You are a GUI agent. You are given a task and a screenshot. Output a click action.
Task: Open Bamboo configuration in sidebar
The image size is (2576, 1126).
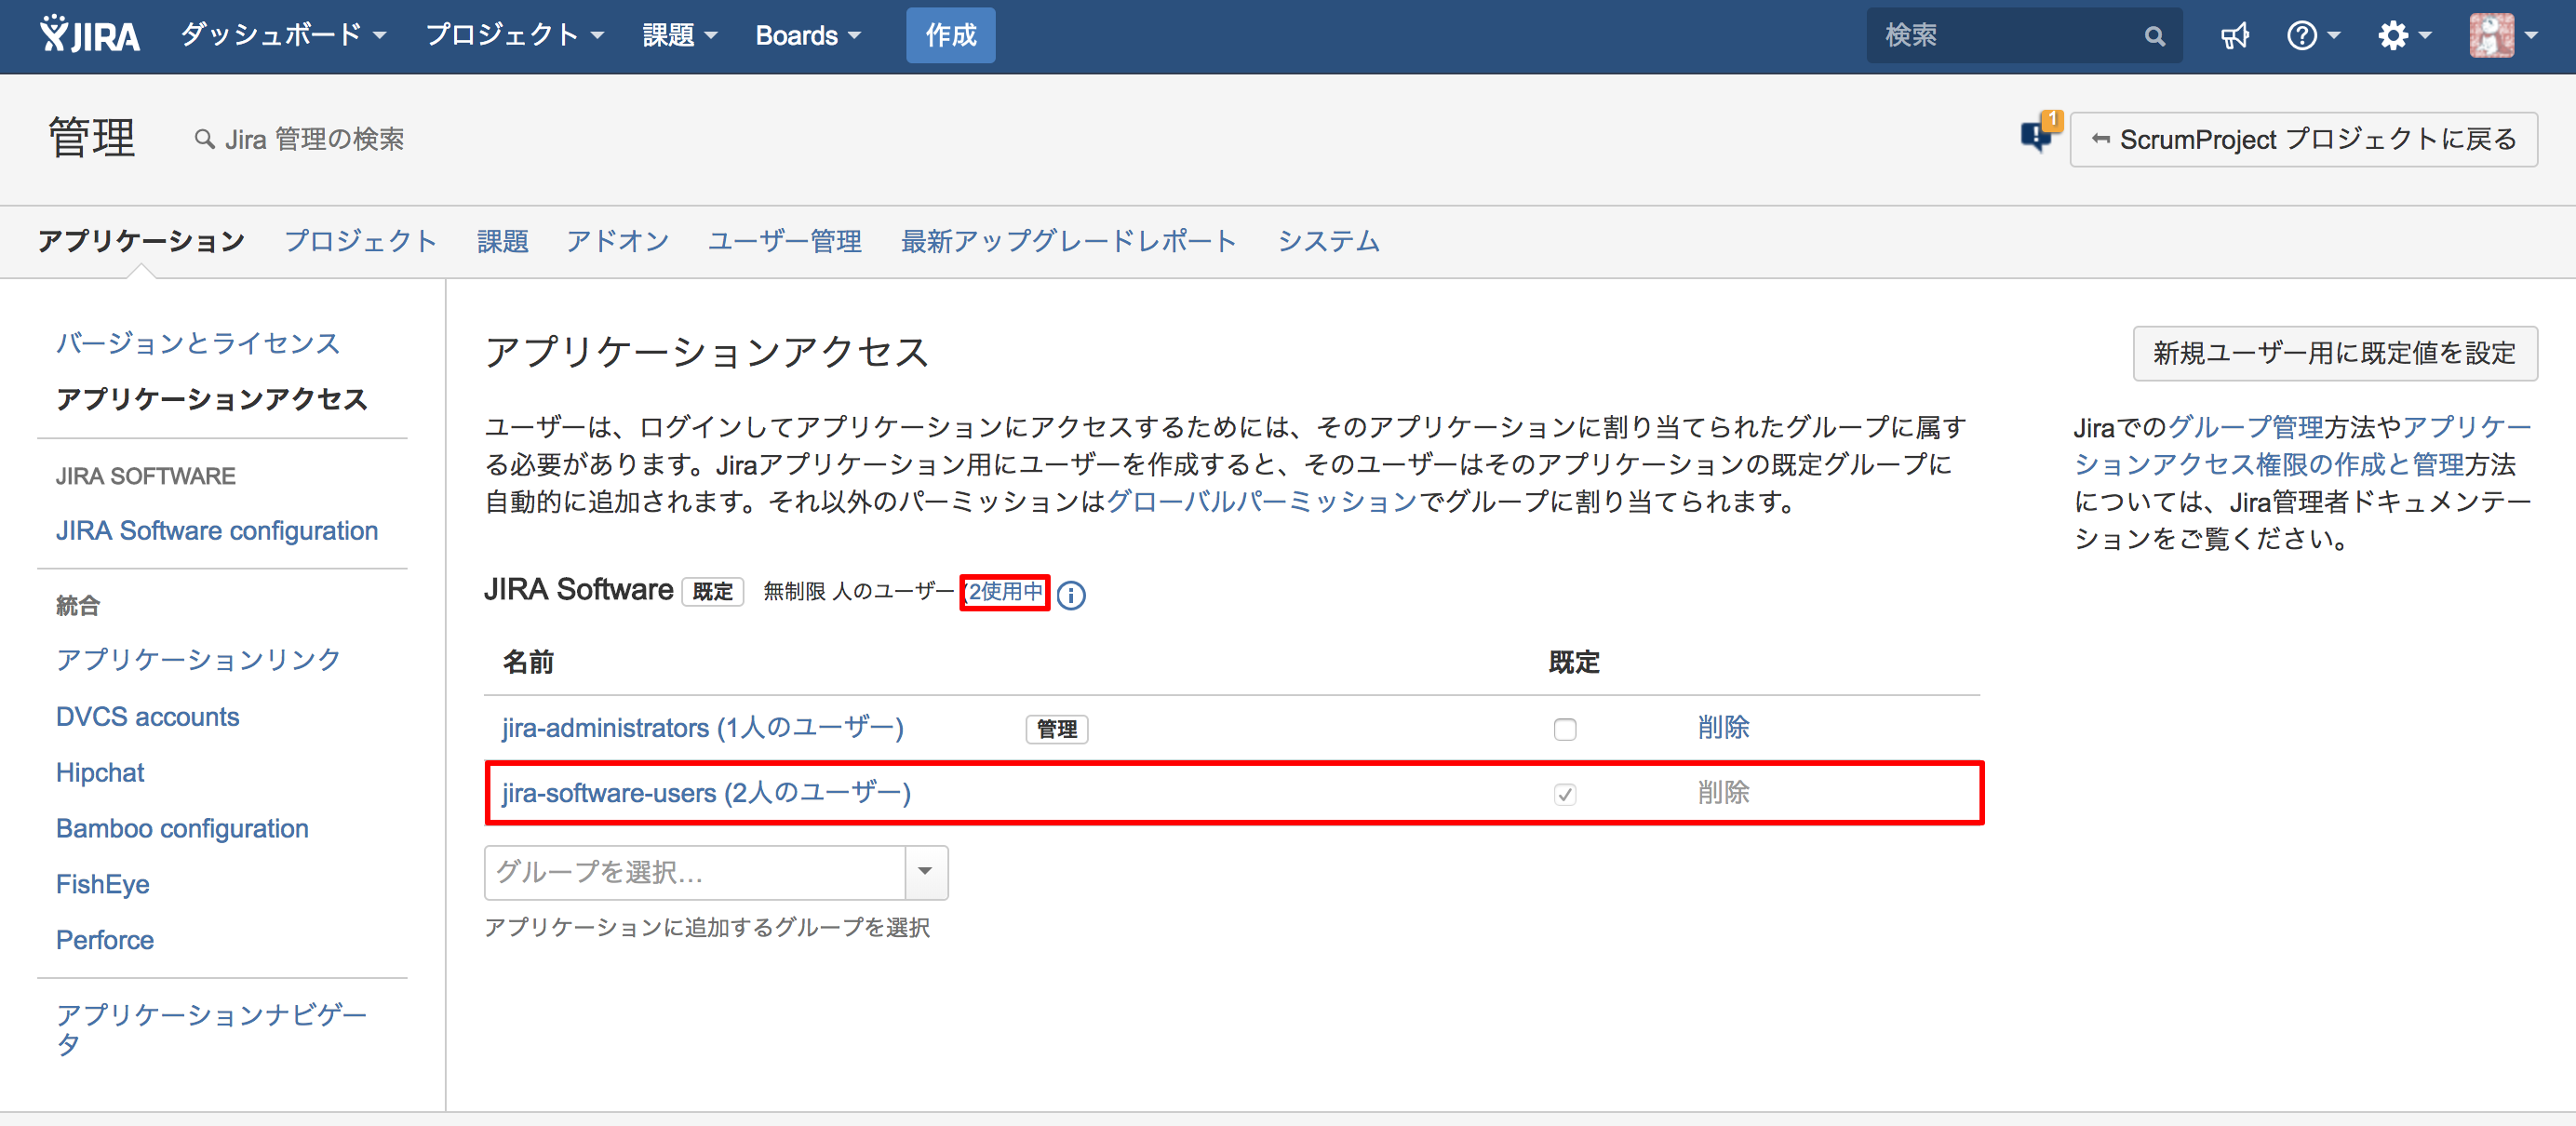pyautogui.click(x=182, y=829)
